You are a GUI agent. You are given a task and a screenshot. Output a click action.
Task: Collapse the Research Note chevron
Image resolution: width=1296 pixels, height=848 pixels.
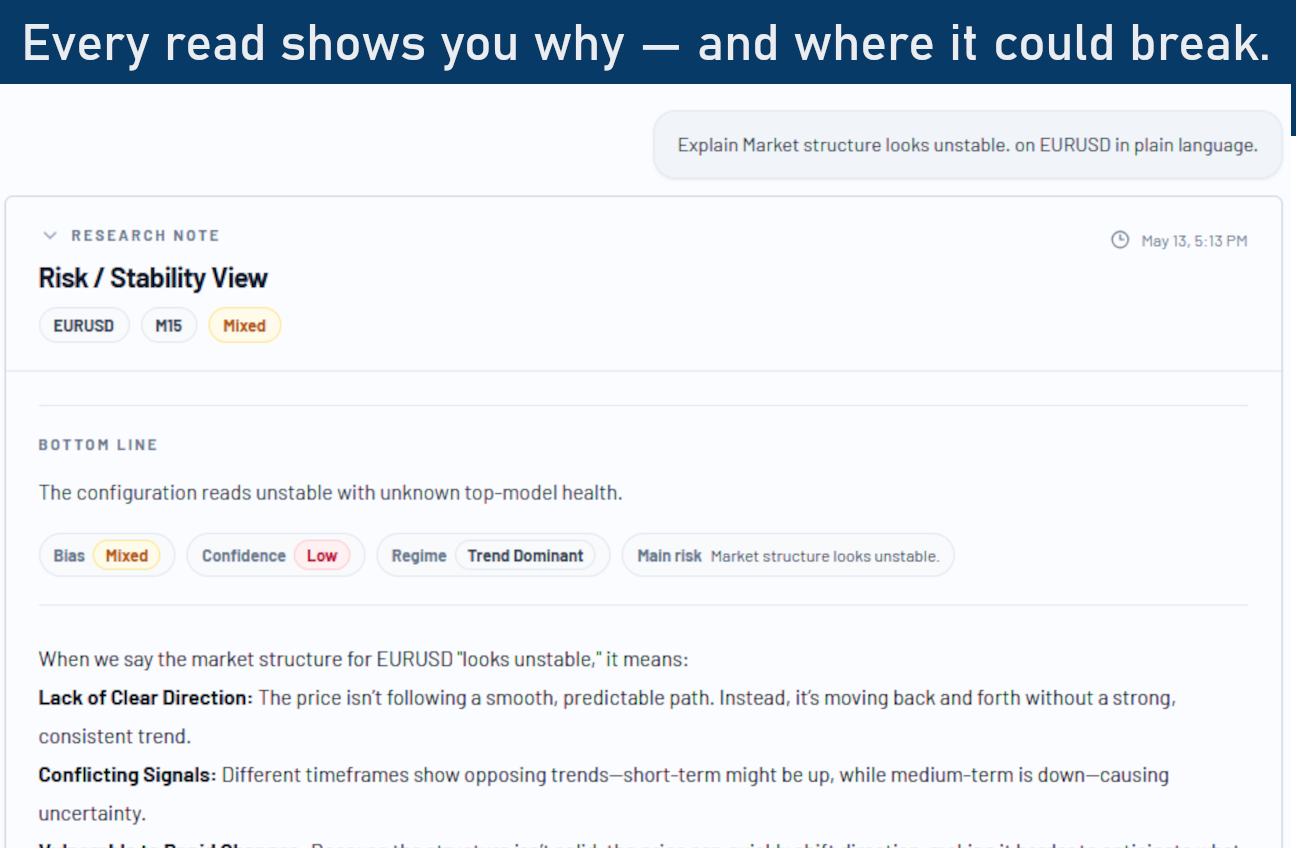pyautogui.click(x=50, y=236)
